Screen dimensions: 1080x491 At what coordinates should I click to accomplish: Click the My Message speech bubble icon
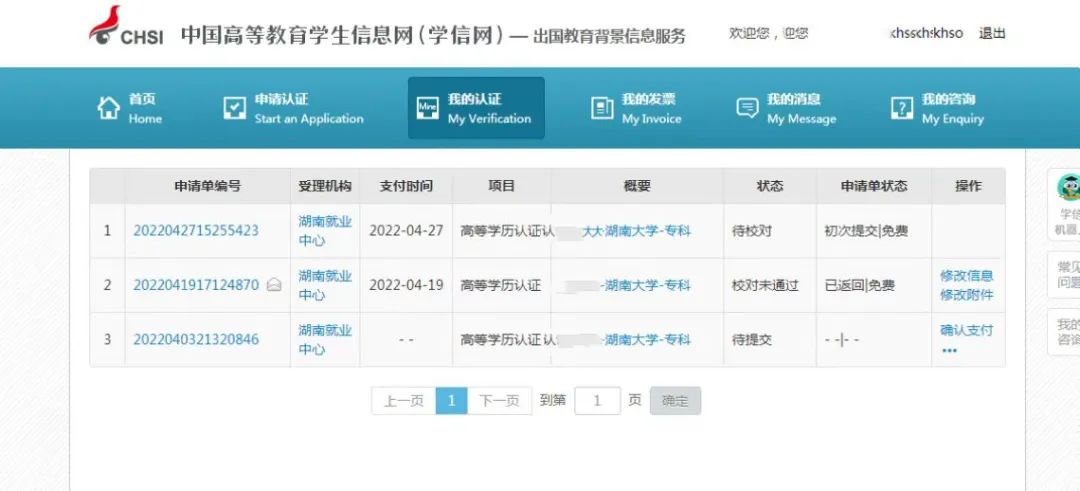point(747,108)
